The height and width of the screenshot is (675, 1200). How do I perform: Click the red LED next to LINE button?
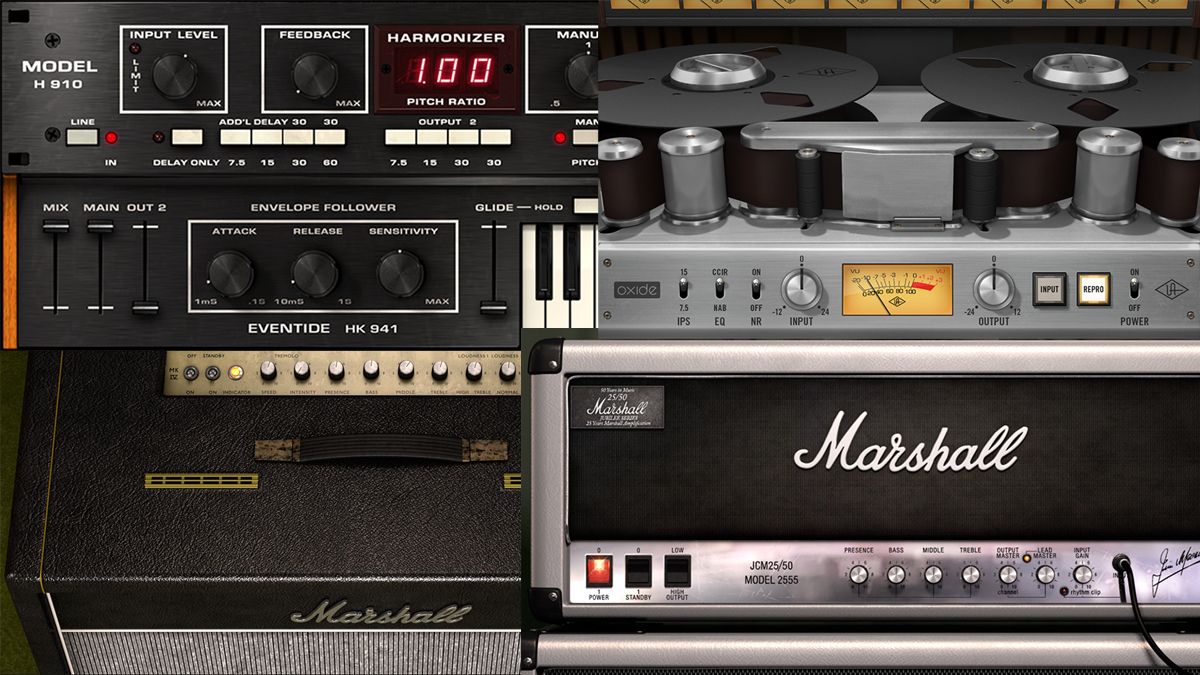[111, 137]
